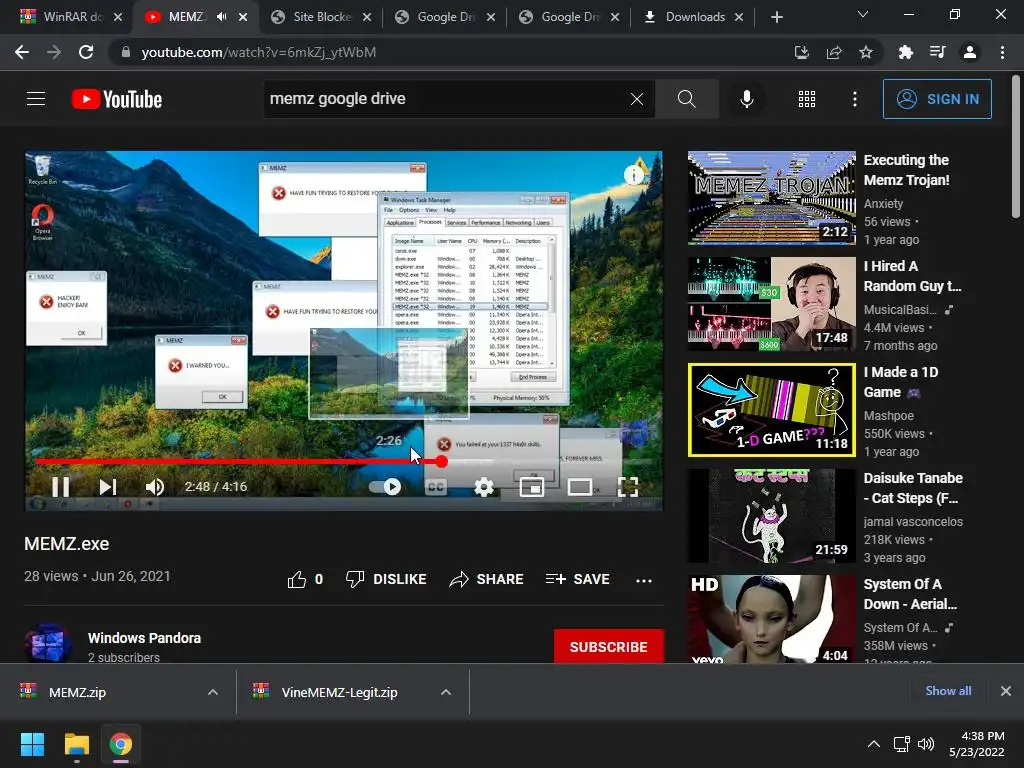Viewport: 1024px width, 768px height.
Task: Enable miniplayer mode
Action: 532,487
